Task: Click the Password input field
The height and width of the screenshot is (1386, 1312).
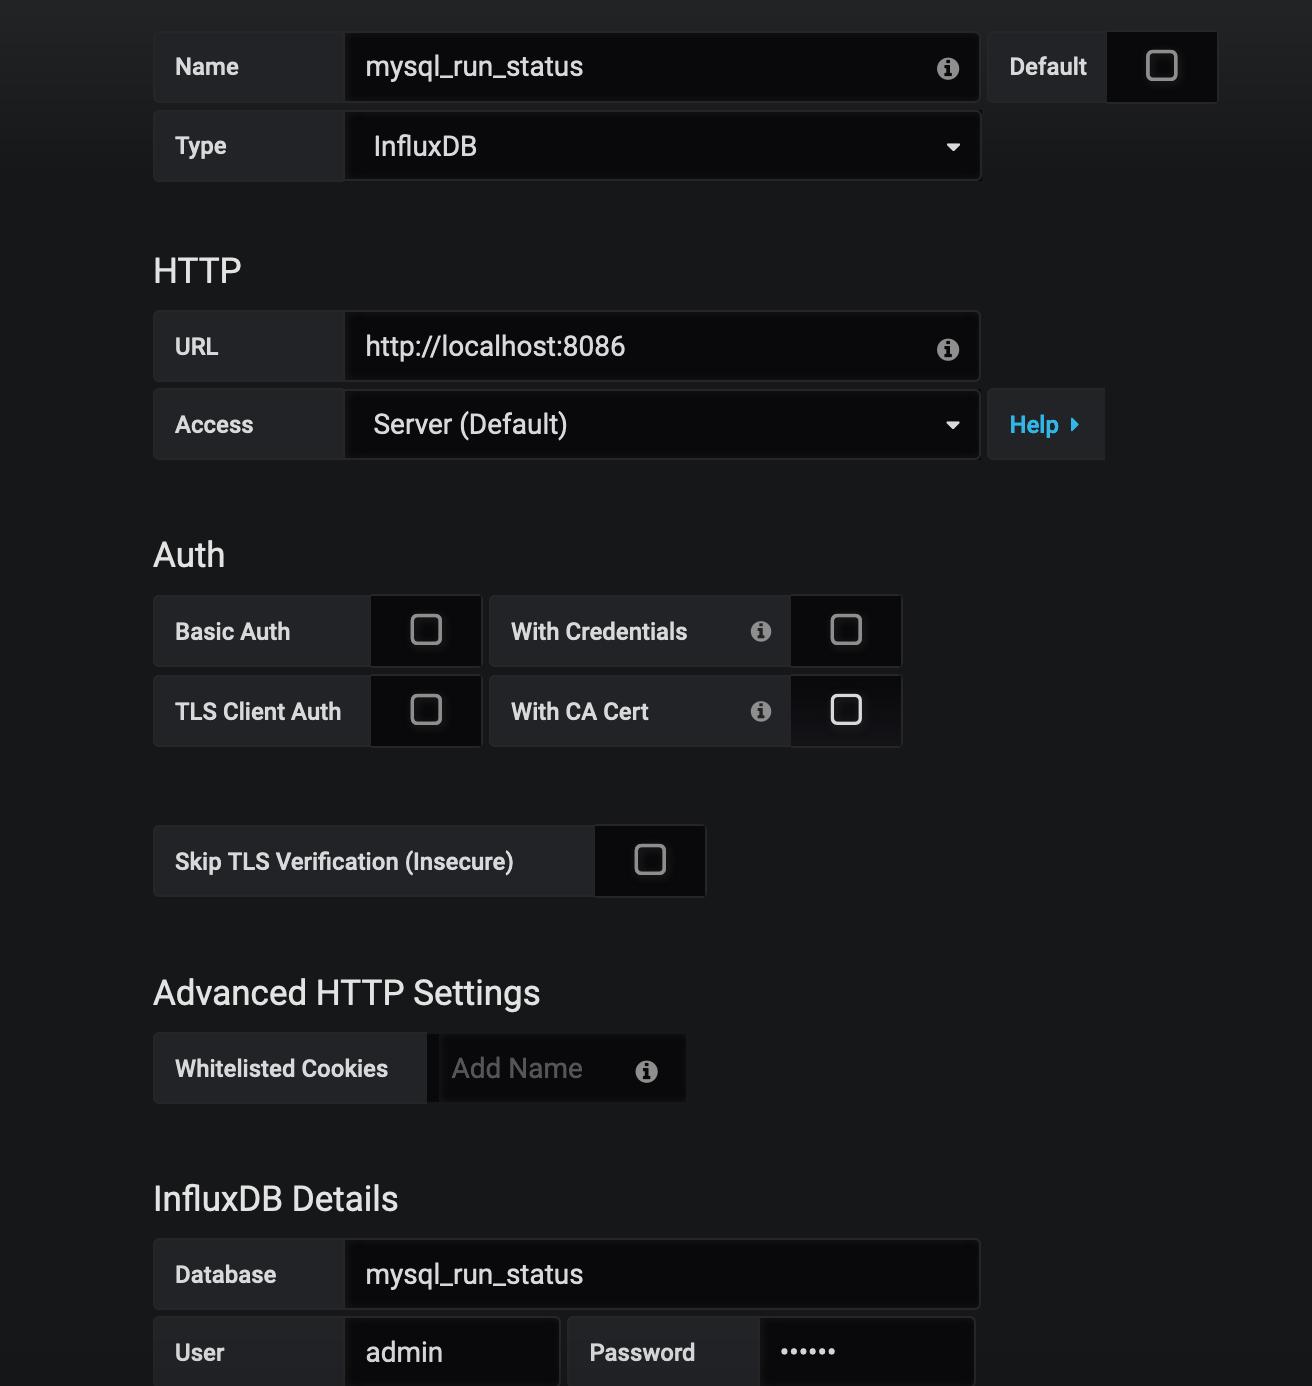Action: 867,1352
